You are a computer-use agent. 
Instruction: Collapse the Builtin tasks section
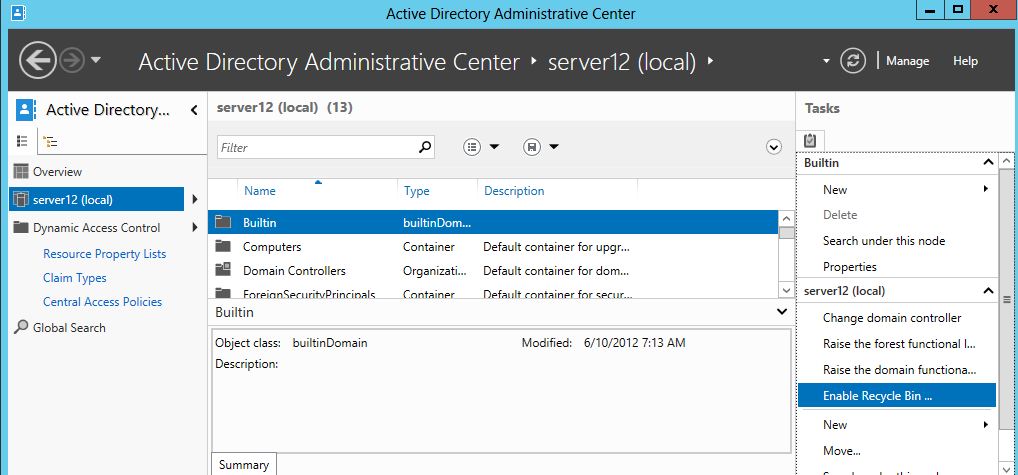pyautogui.click(x=988, y=162)
